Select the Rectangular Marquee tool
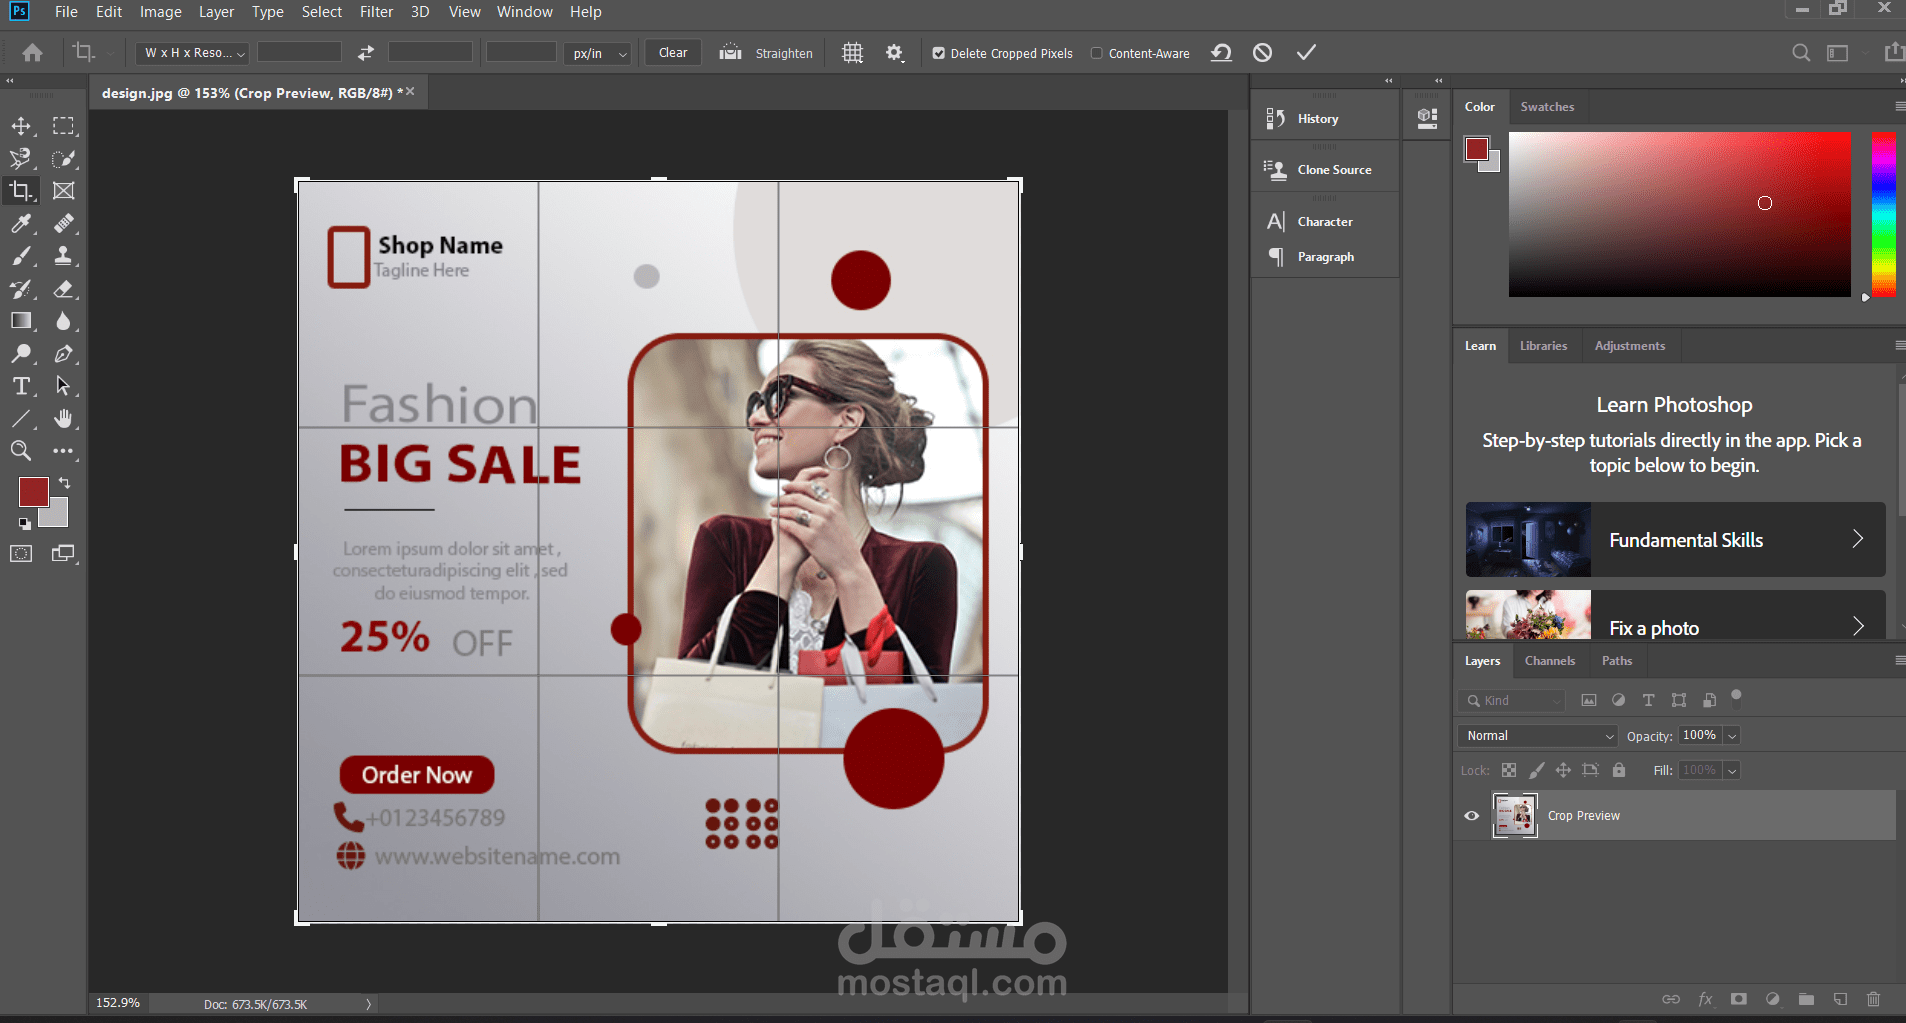Screen dimensions: 1906x1023 pos(64,126)
